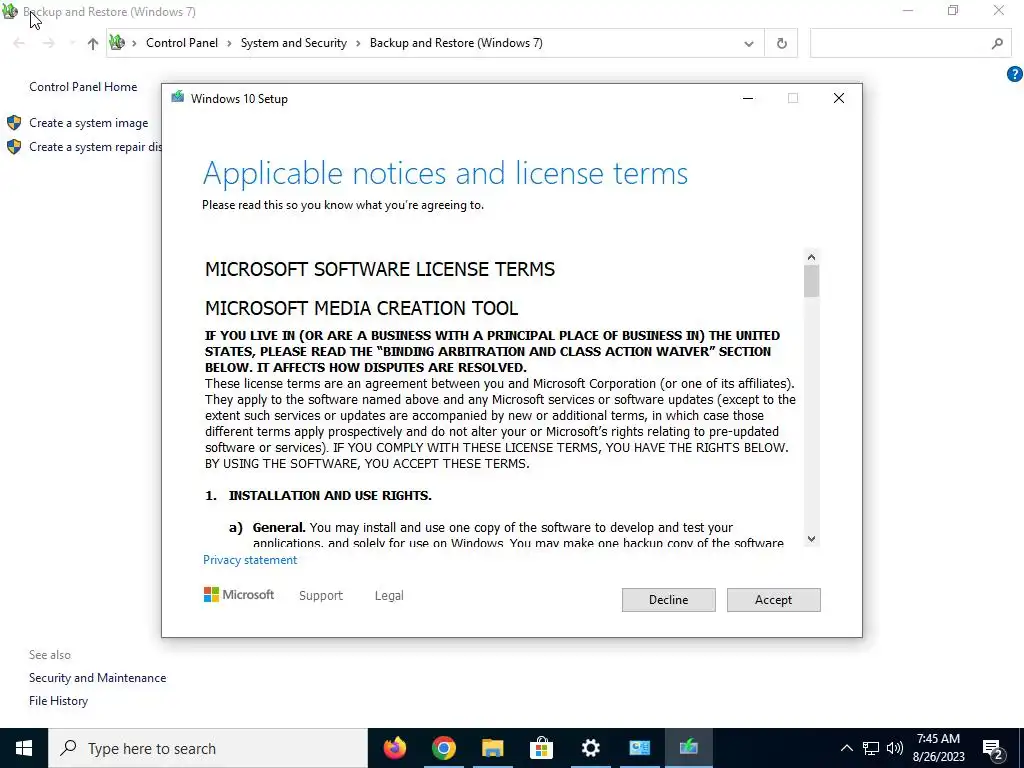Viewport: 1024px width, 768px height.
Task: Open address bar history dropdown
Action: (748, 44)
